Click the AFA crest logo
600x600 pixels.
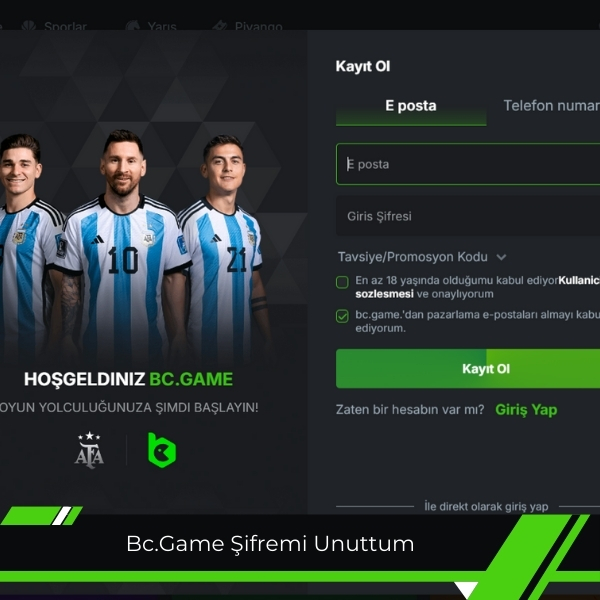pyautogui.click(x=89, y=450)
